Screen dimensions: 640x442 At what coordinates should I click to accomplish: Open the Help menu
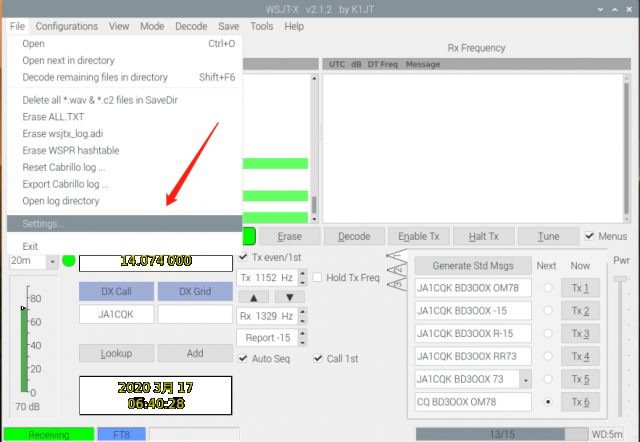294,27
